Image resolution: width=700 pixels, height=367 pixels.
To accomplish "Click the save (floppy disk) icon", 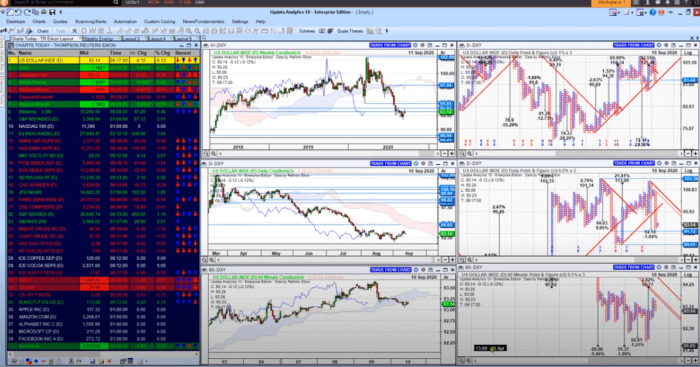I will coord(52,12).
